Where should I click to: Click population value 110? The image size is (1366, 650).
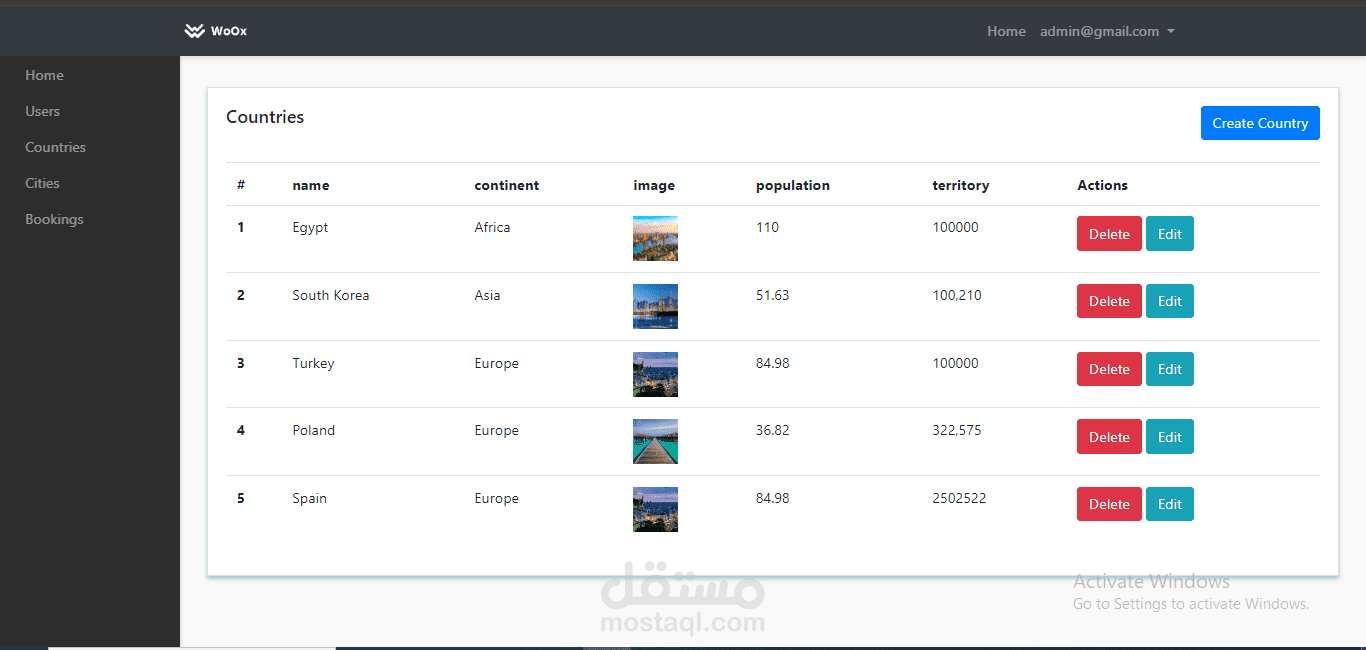tap(767, 227)
